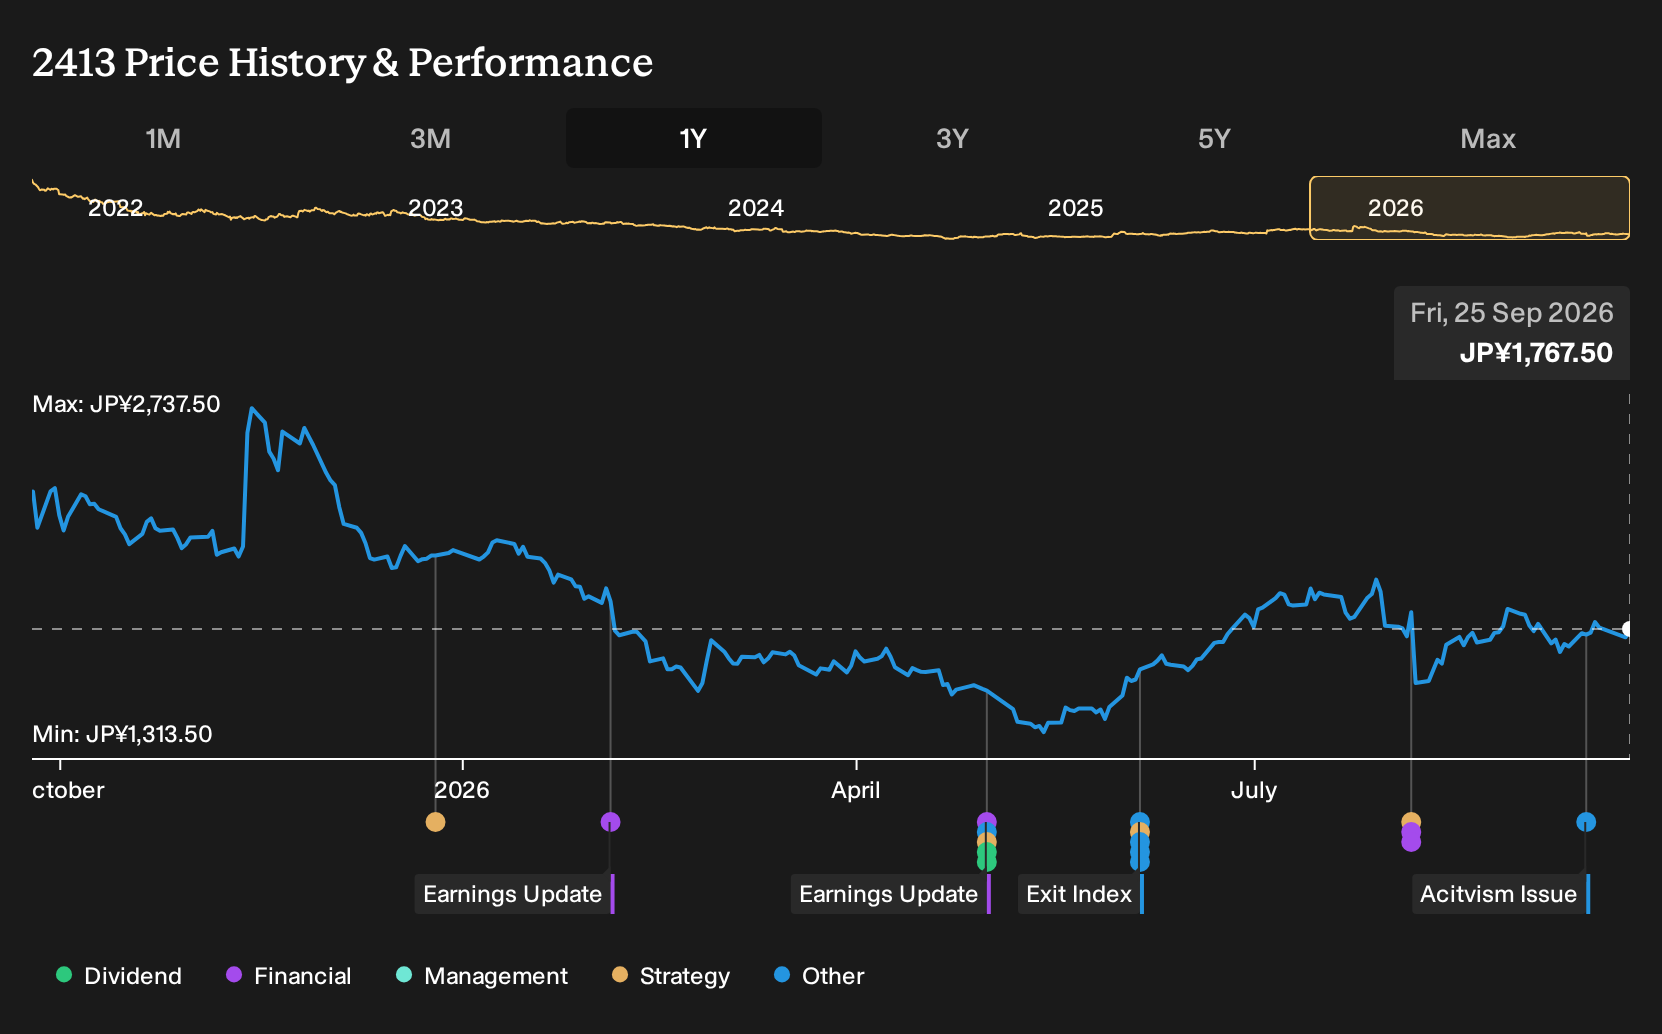Viewport: 1662px width, 1034px height.
Task: Select the 3M time range tab
Action: pyautogui.click(x=430, y=138)
